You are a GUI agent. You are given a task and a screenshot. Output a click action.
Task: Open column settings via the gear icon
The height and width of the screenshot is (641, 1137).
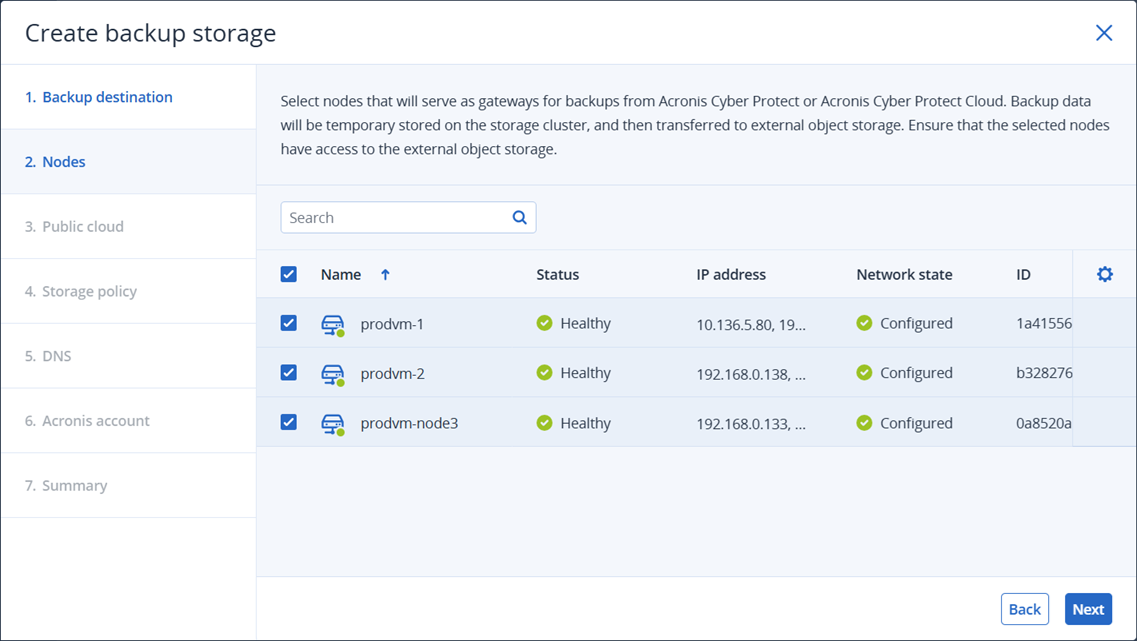click(1103, 273)
